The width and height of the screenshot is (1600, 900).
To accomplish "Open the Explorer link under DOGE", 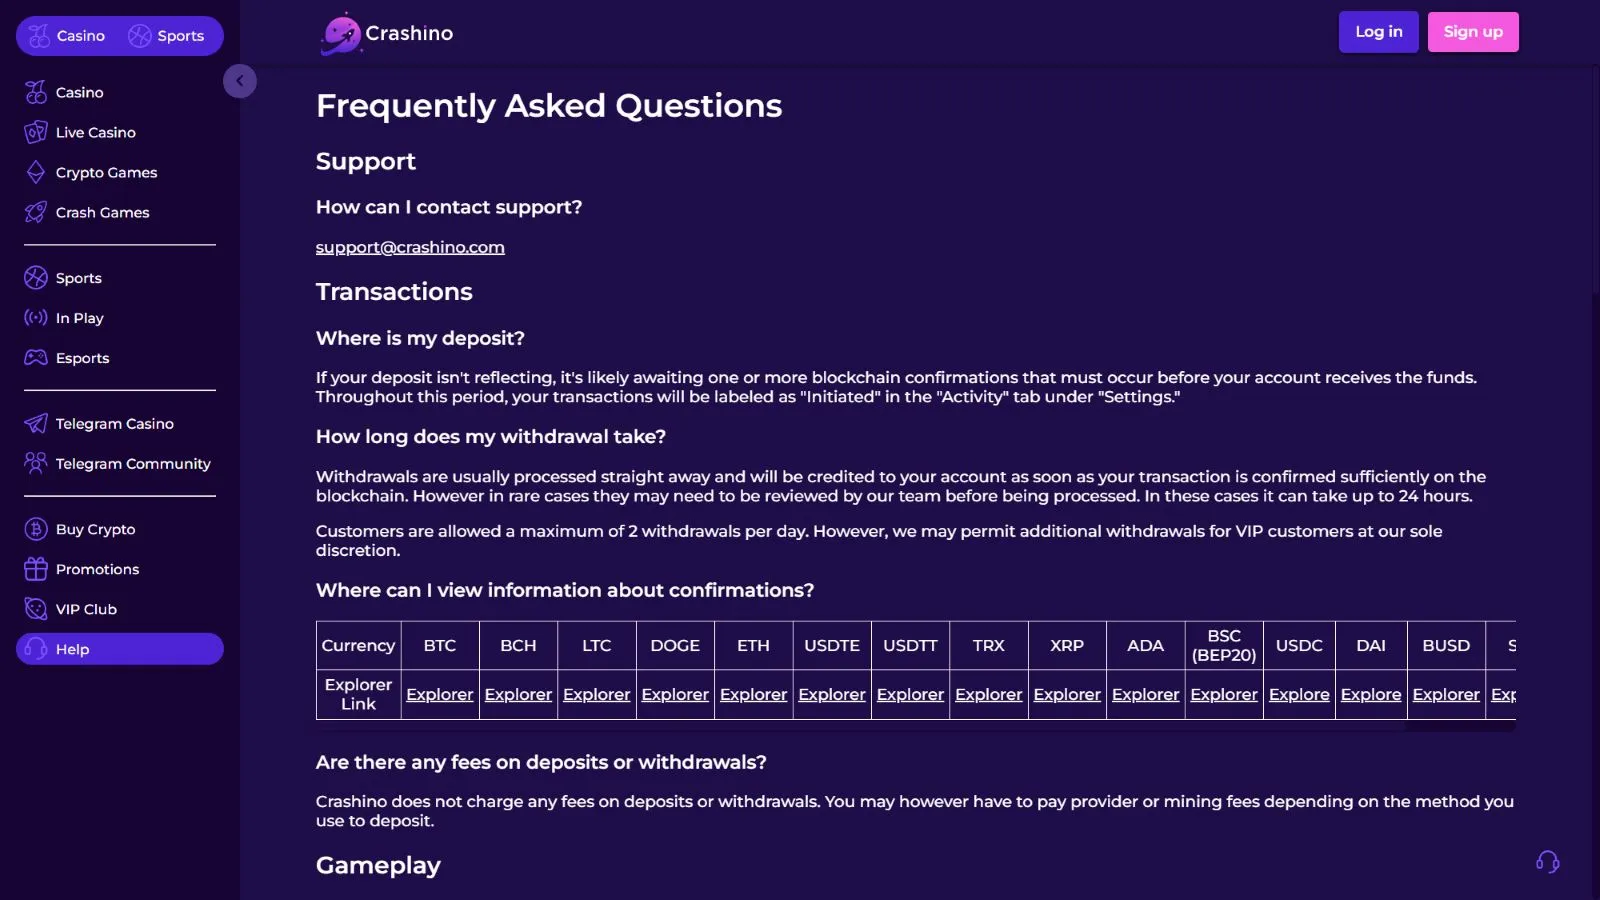I will (675, 694).
